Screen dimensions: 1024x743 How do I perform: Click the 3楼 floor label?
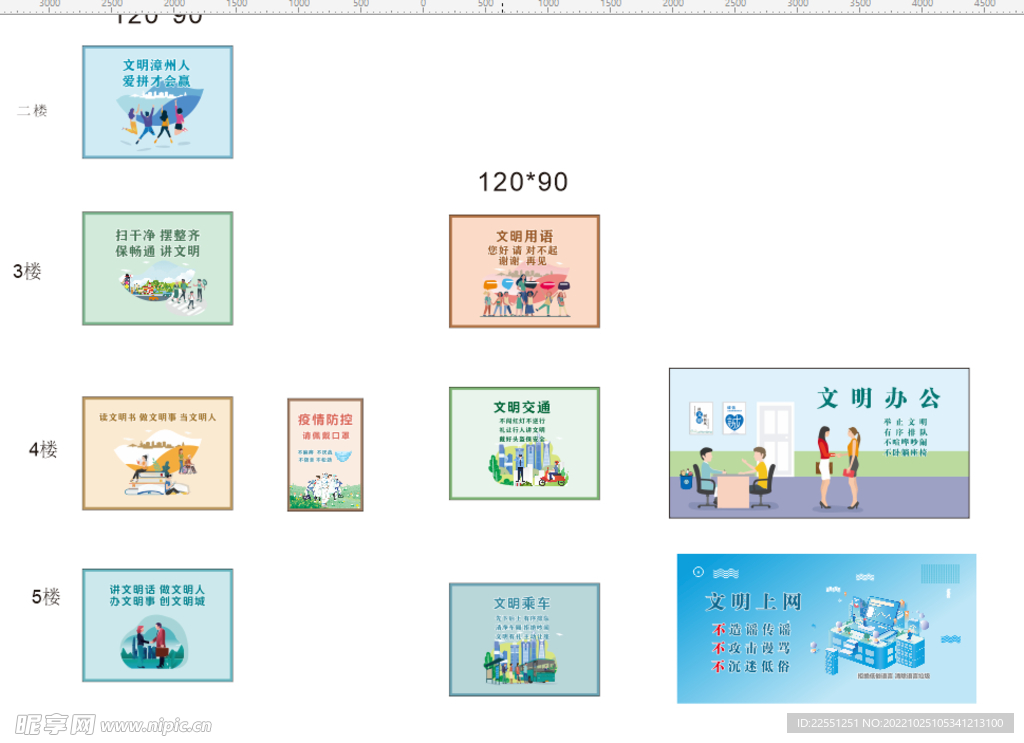(27, 271)
